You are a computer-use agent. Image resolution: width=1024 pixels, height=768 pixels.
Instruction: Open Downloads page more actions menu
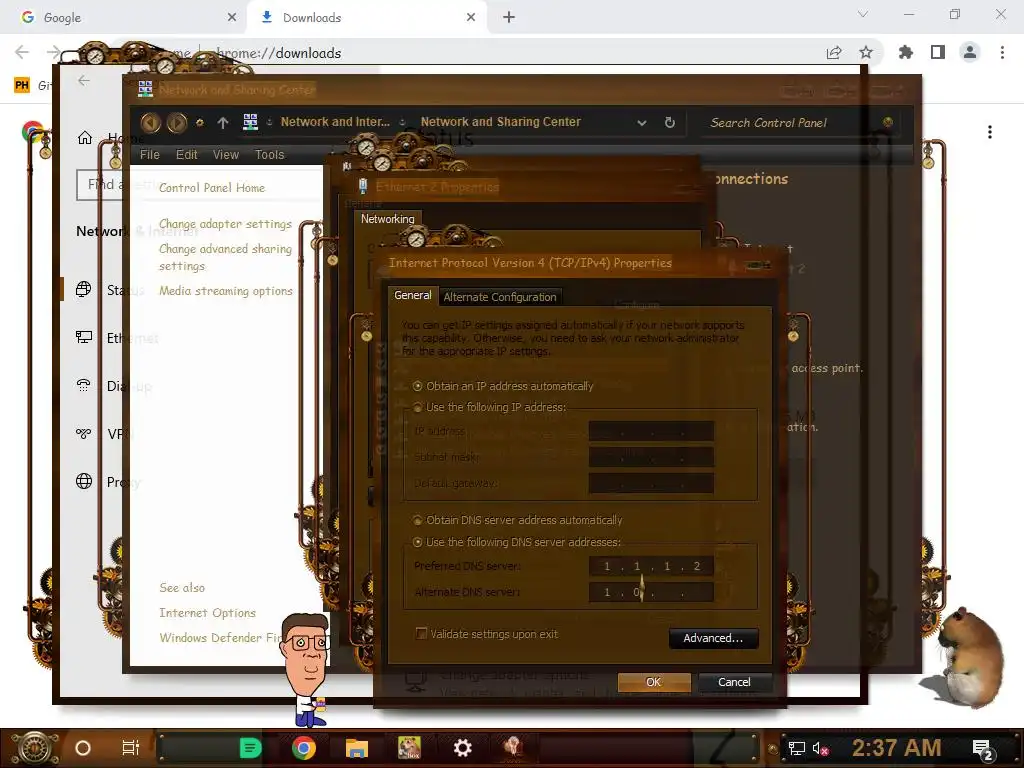pos(990,132)
